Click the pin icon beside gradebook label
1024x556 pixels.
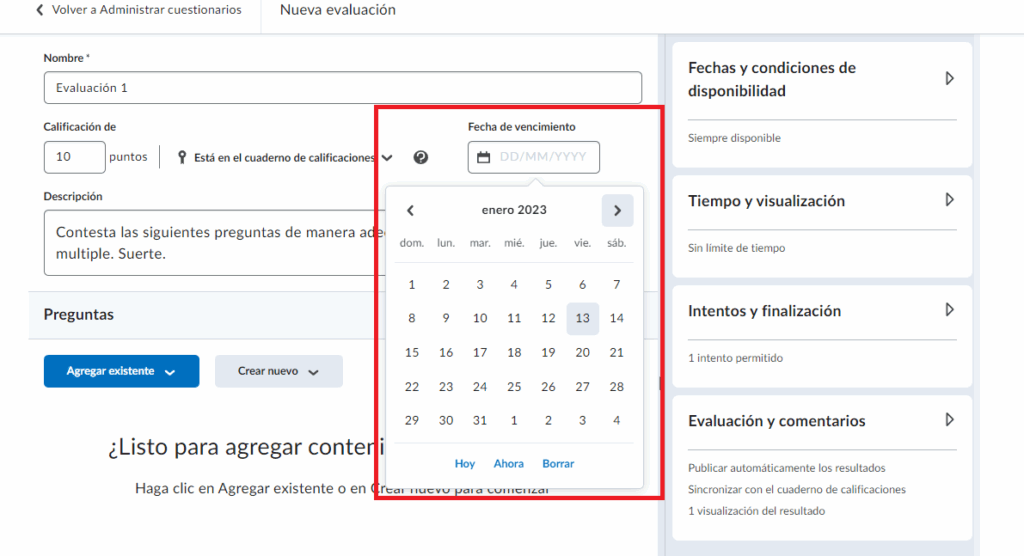click(x=182, y=157)
